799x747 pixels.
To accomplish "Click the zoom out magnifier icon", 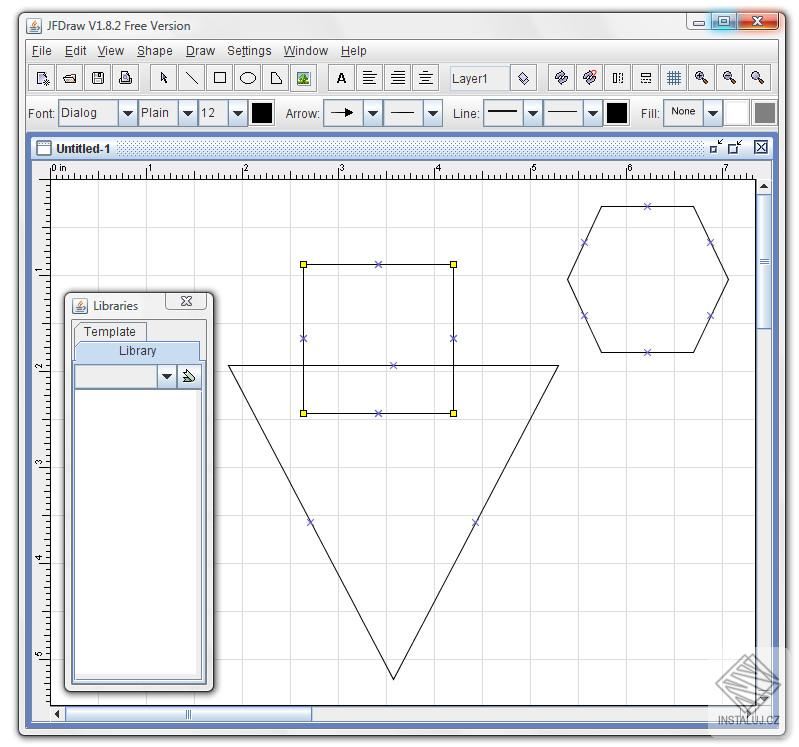I will click(729, 78).
